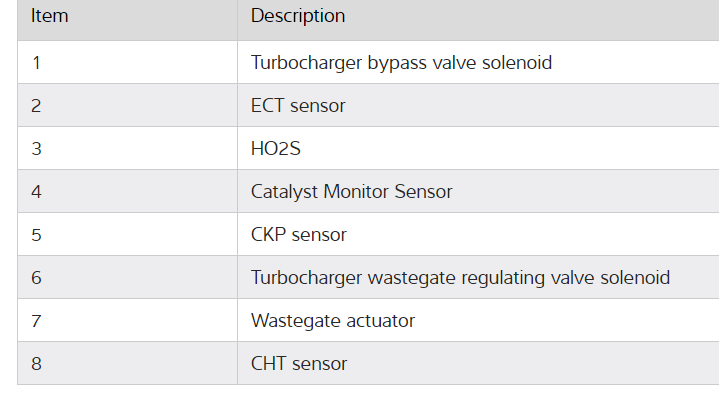Click the Item column header

pyautogui.click(x=49, y=16)
